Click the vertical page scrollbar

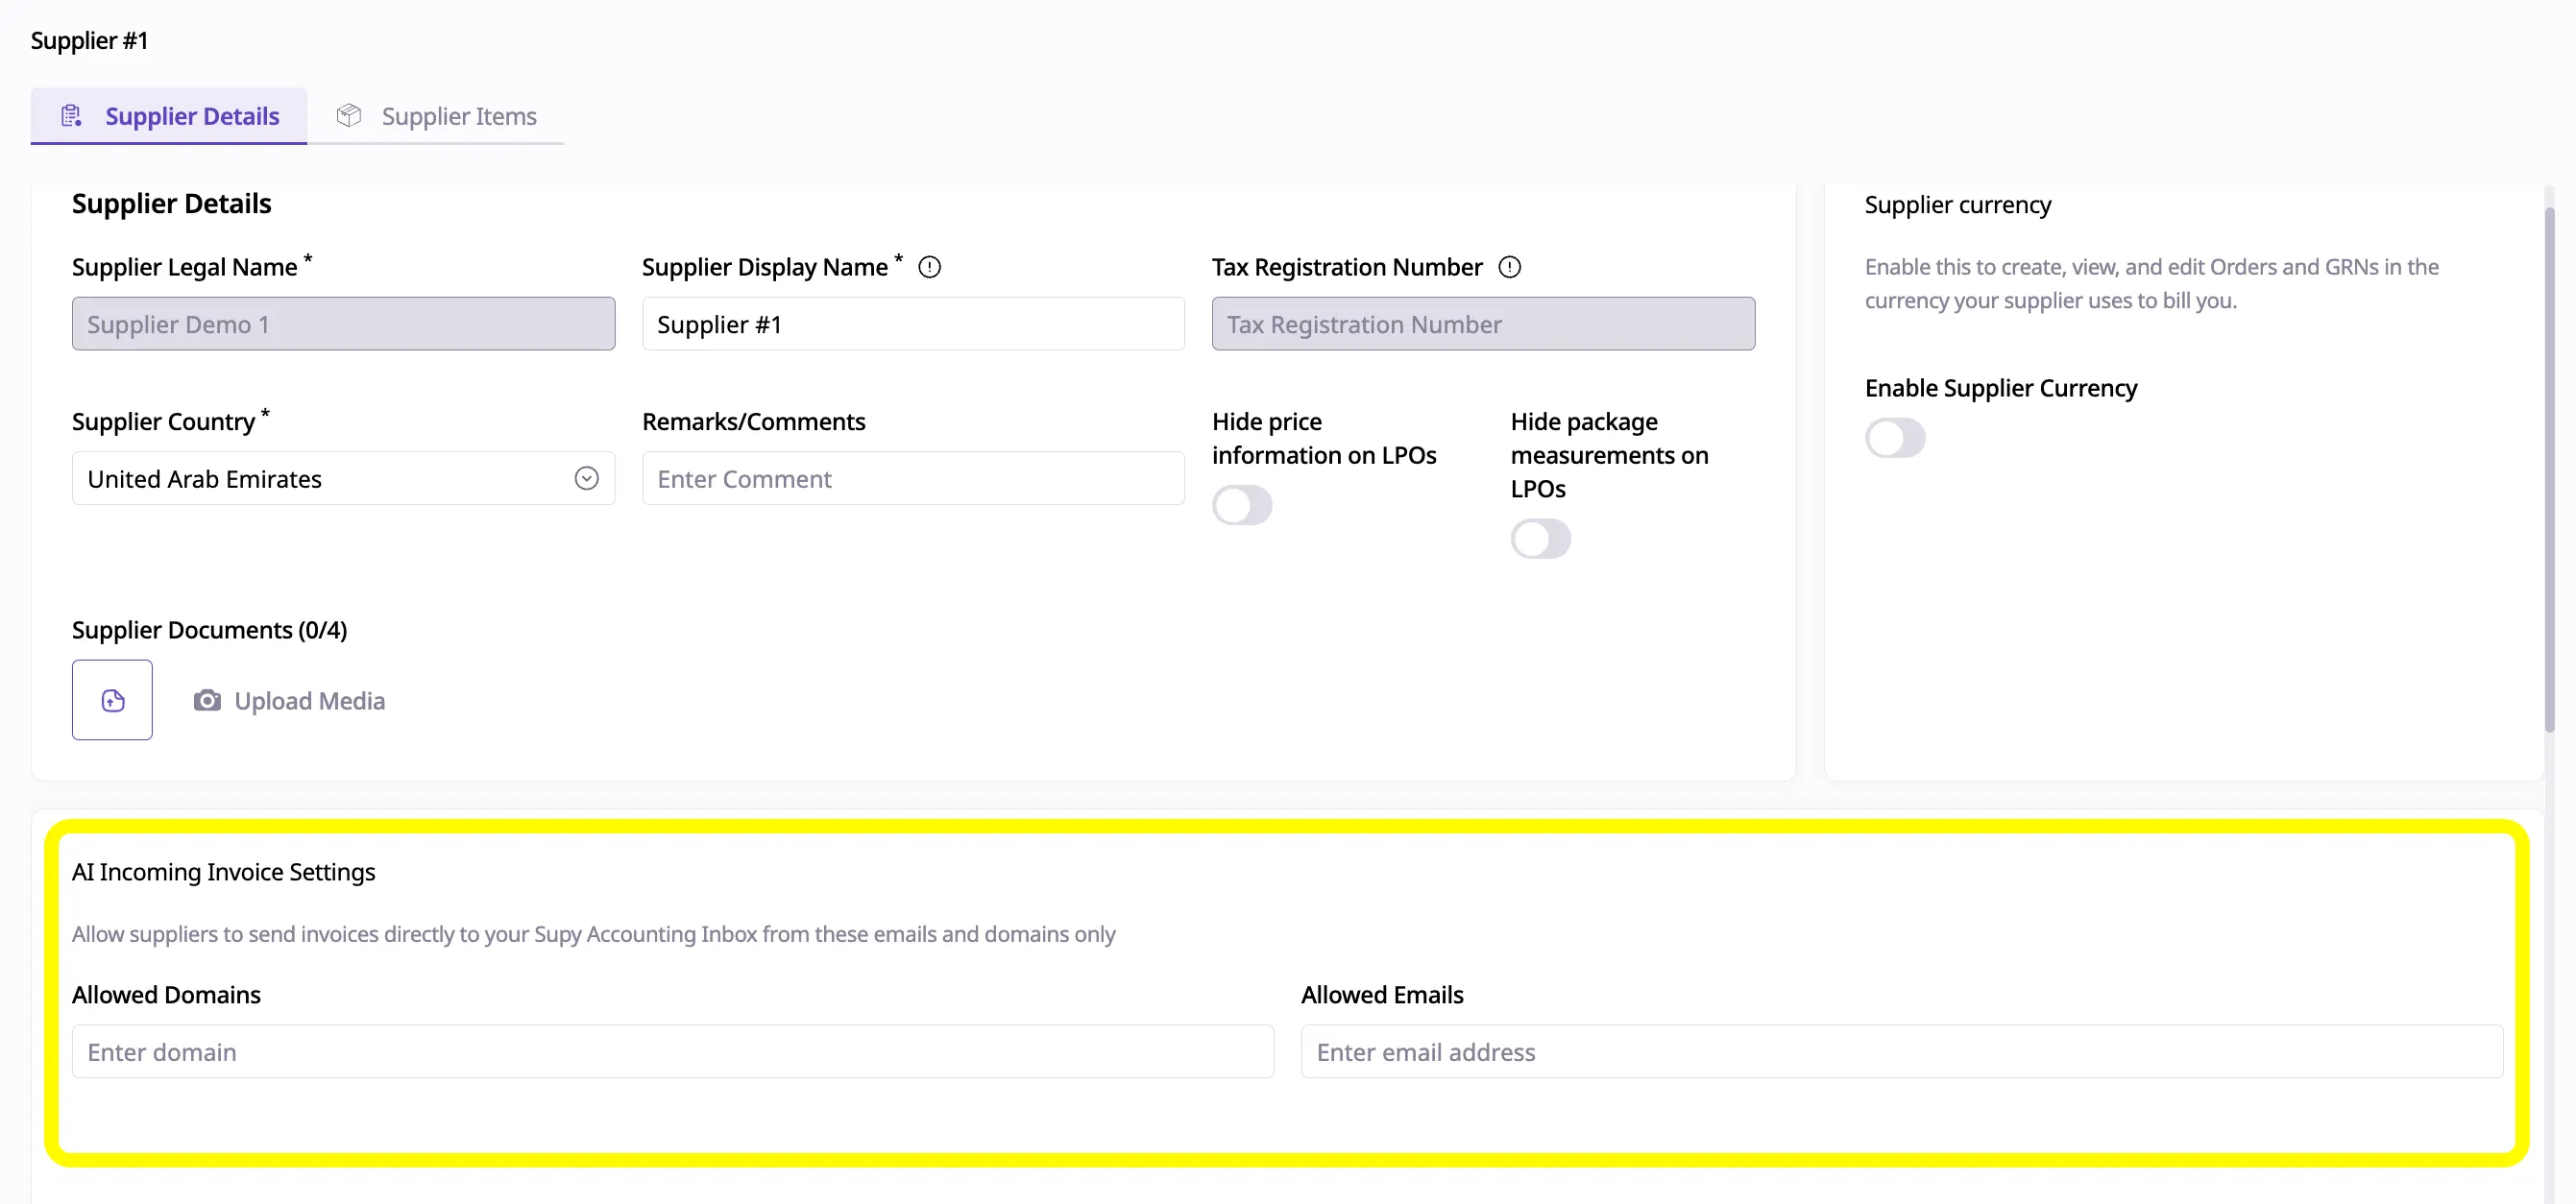[2549, 470]
